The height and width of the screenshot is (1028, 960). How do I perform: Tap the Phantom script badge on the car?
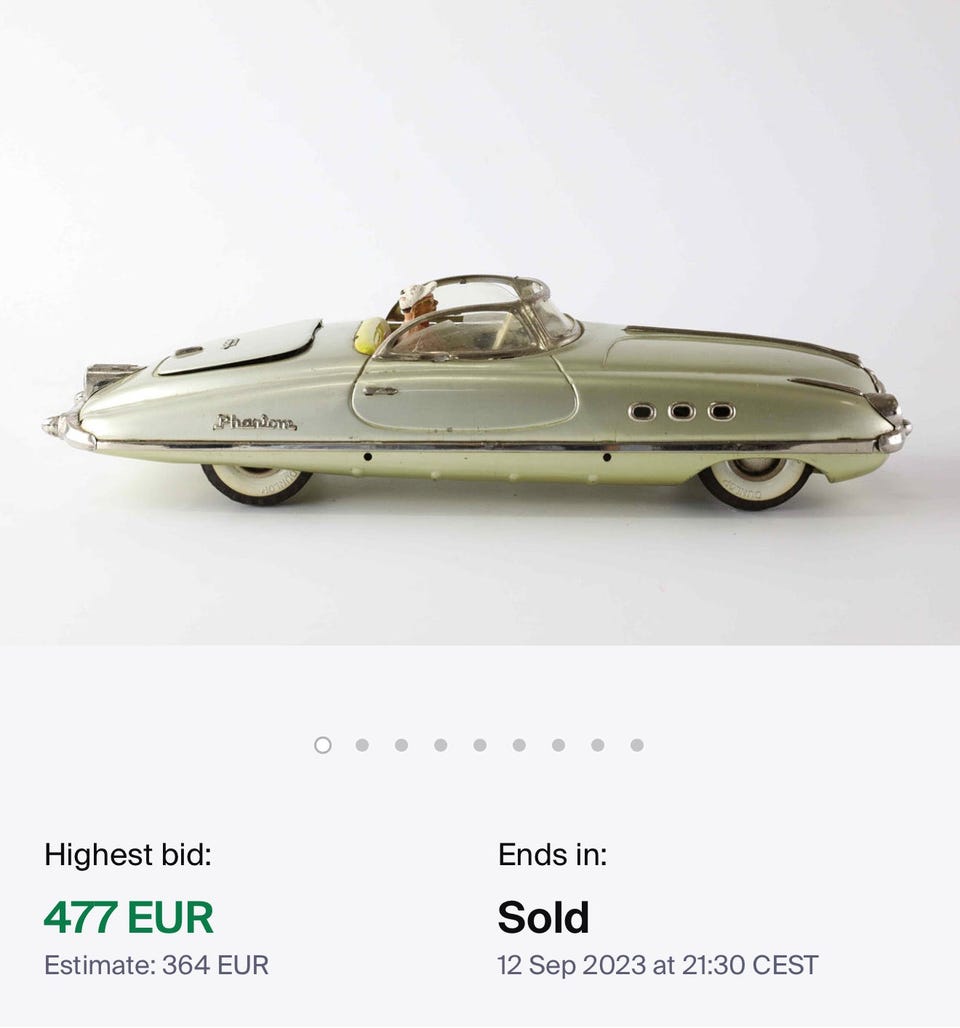coord(254,423)
